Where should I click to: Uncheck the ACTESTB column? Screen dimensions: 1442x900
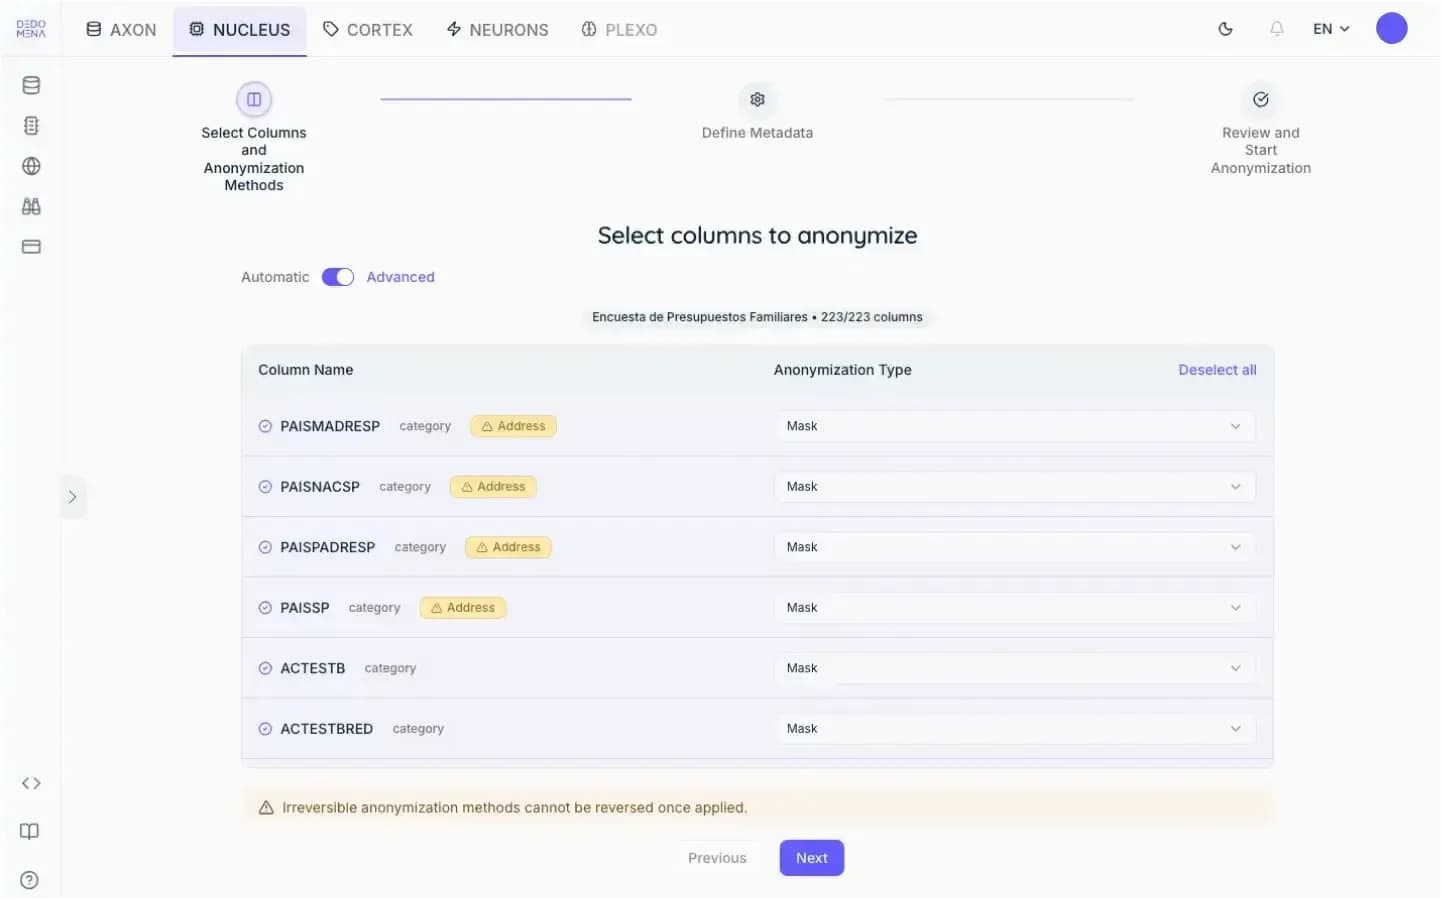pyautogui.click(x=265, y=669)
